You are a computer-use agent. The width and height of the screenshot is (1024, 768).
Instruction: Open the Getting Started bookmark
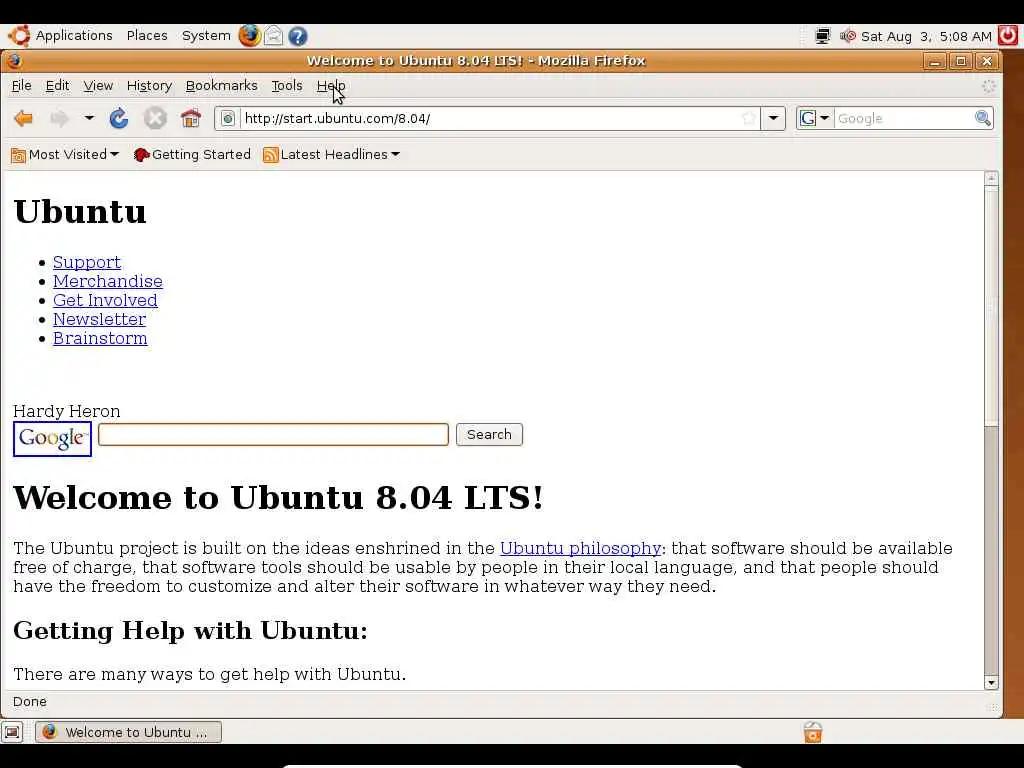click(192, 155)
